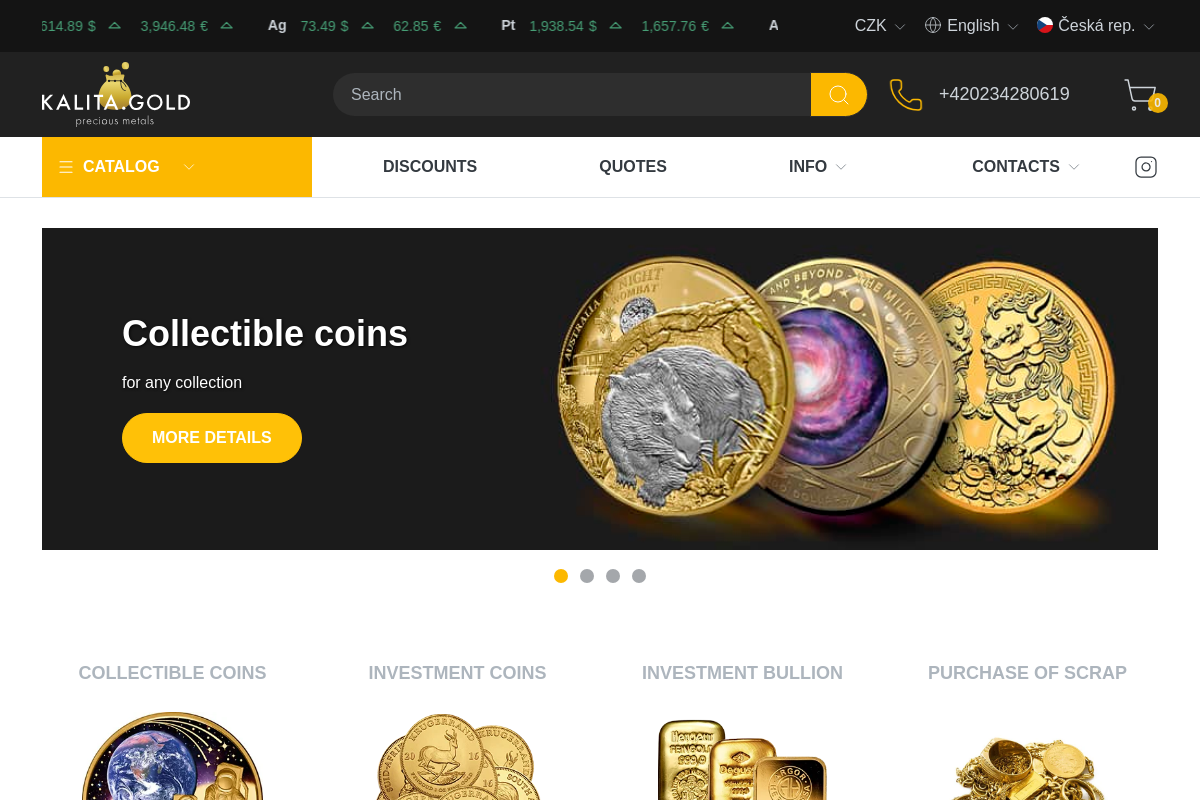
Task: Open the QUOTES menu item
Action: tap(633, 167)
